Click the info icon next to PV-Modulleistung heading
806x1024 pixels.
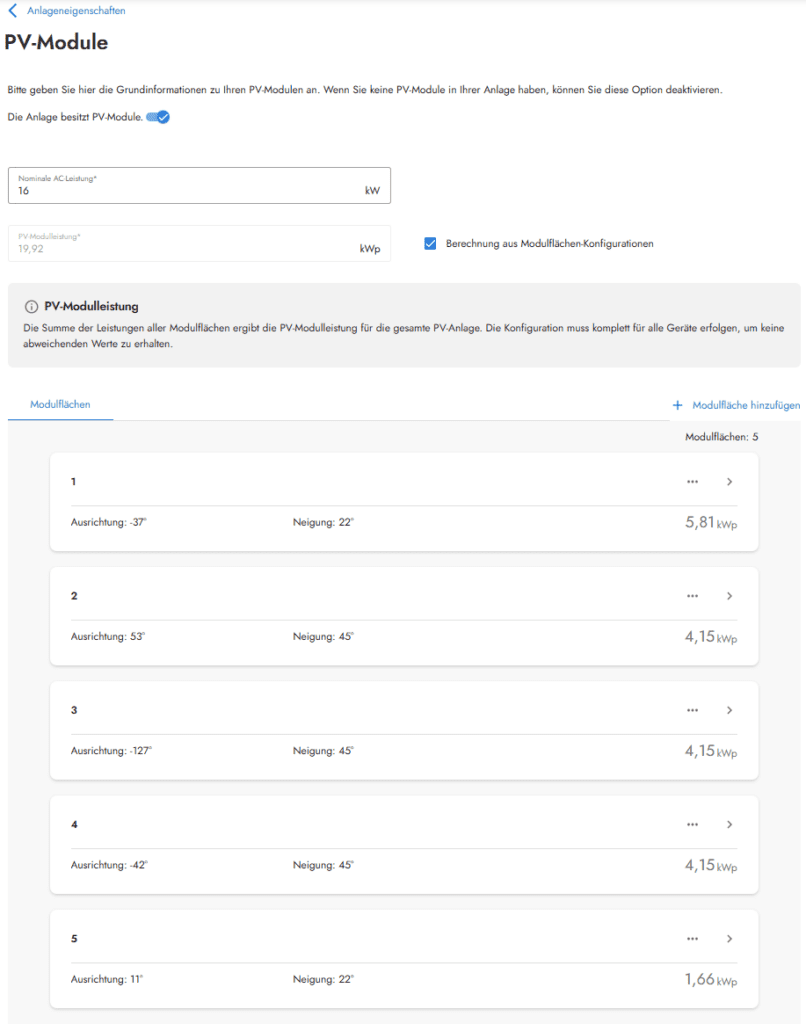[31, 306]
